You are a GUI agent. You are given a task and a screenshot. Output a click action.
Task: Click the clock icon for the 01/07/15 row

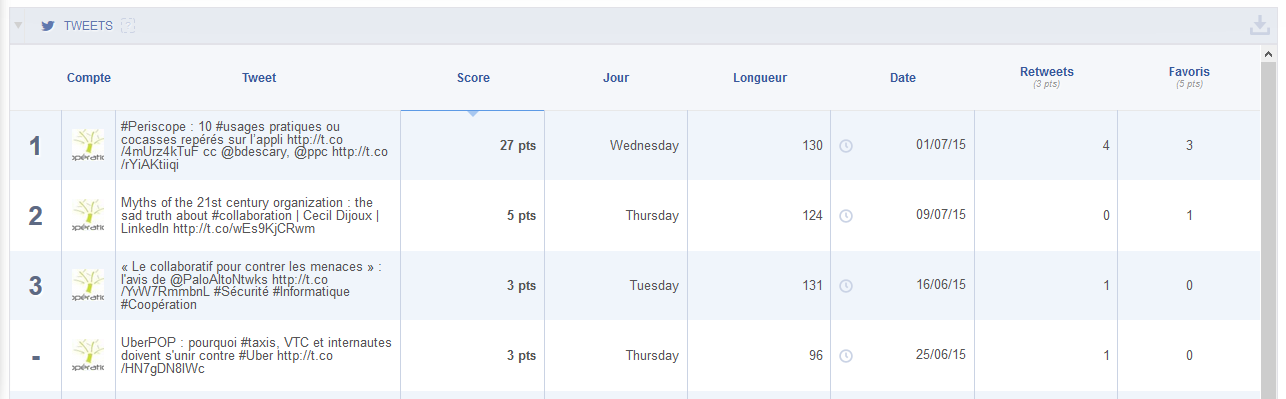click(846, 146)
